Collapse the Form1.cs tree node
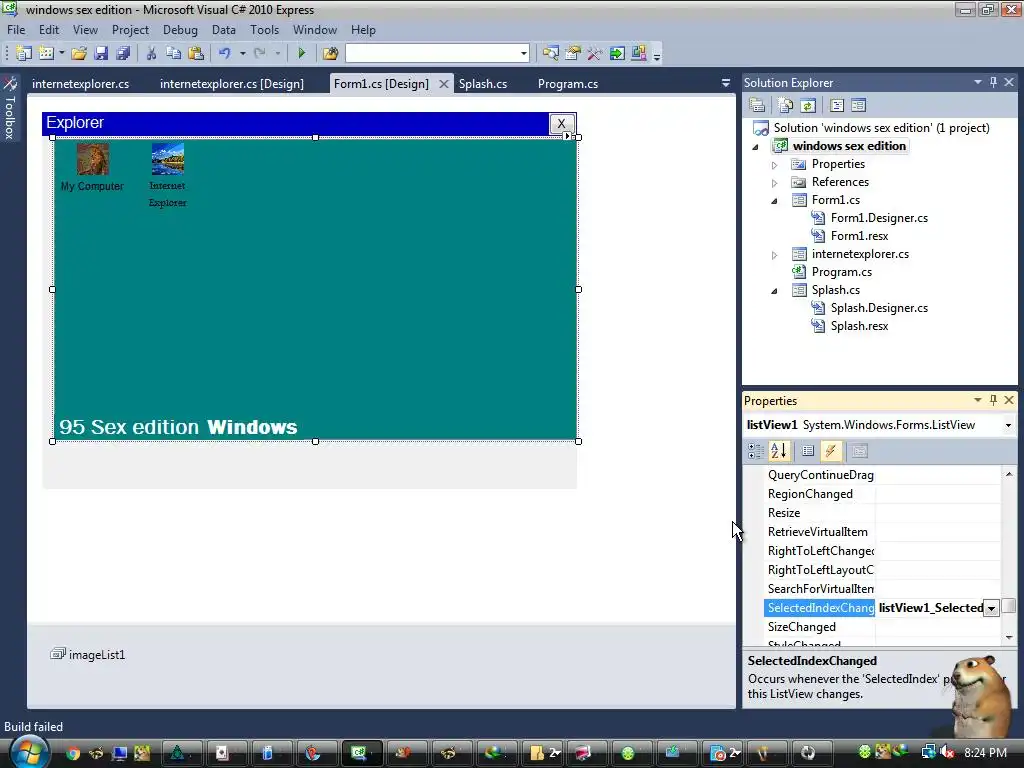 pyautogui.click(x=775, y=201)
